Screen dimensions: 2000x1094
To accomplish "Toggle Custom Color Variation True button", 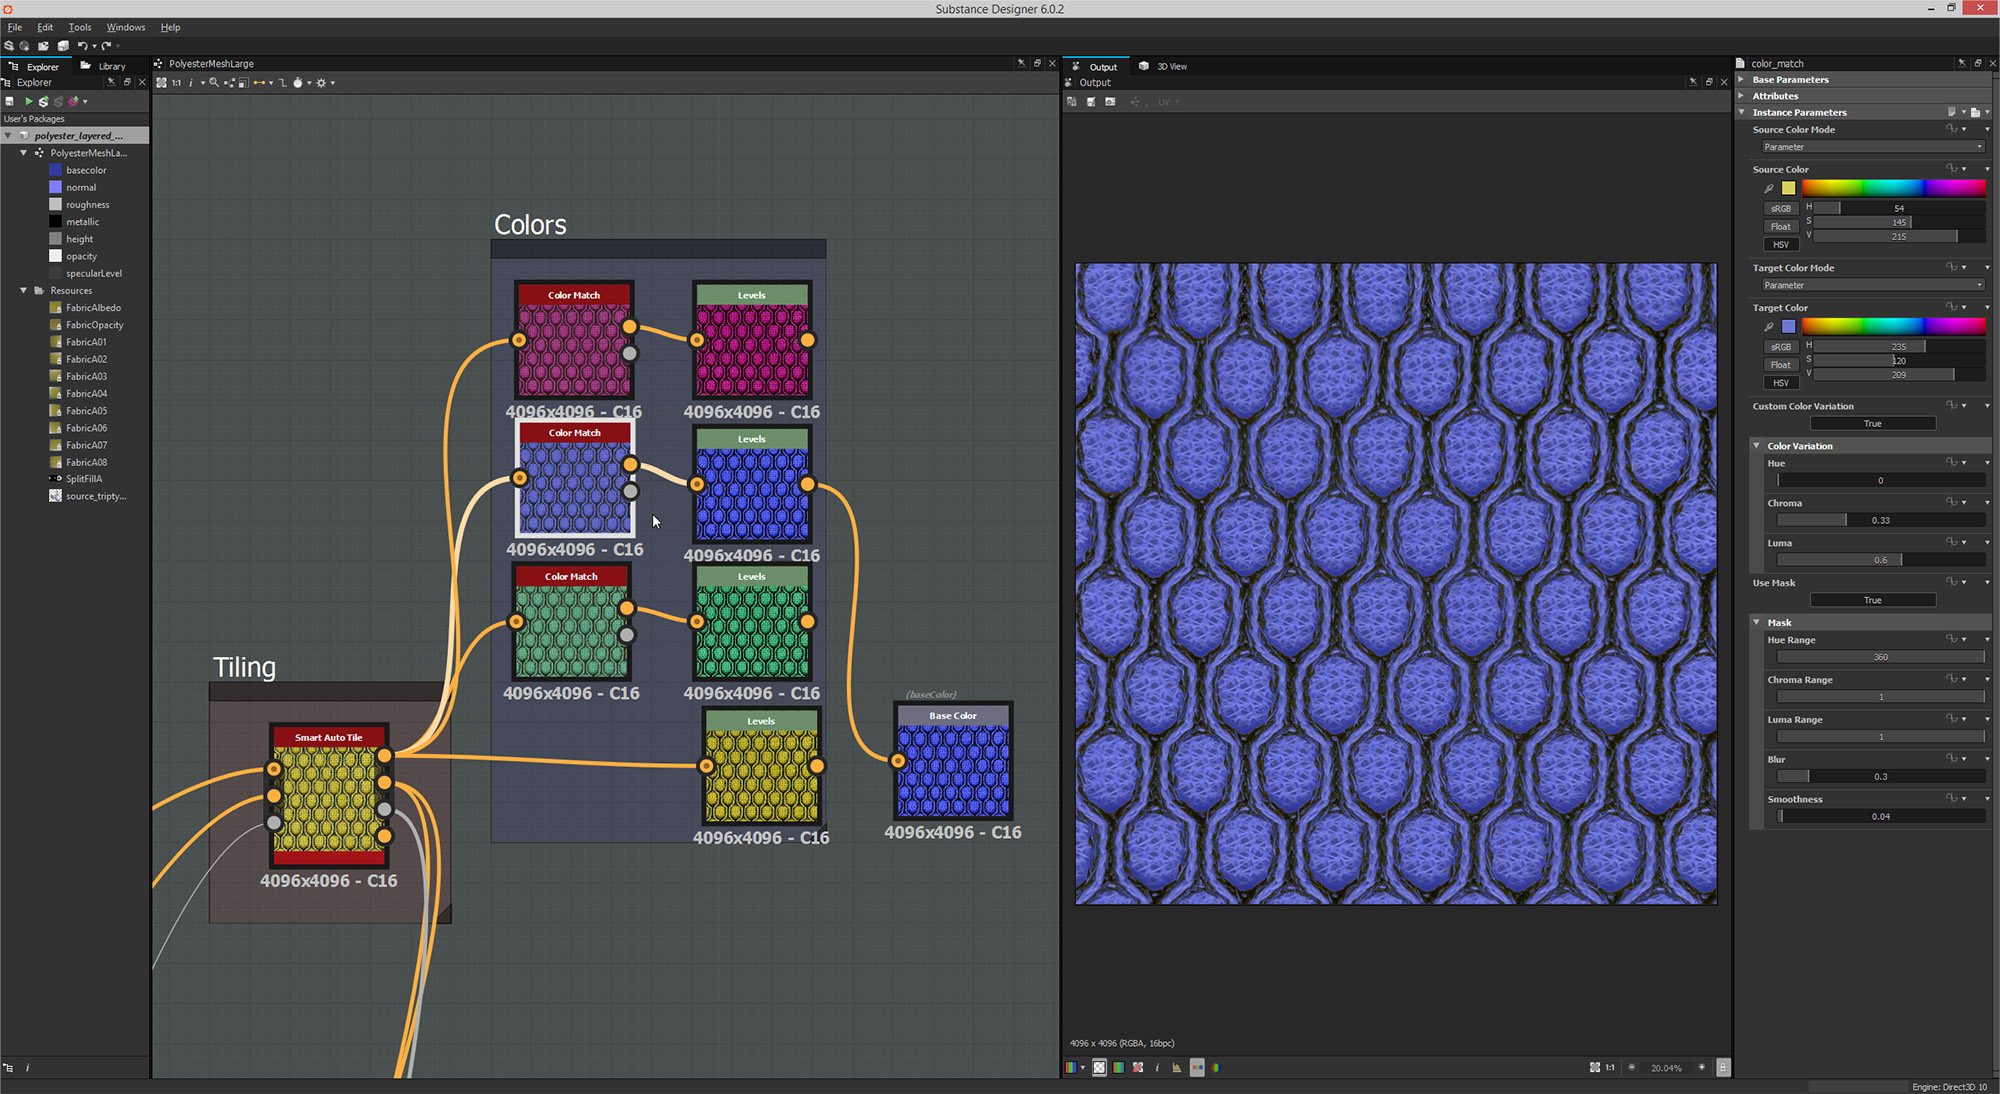I will (1872, 423).
